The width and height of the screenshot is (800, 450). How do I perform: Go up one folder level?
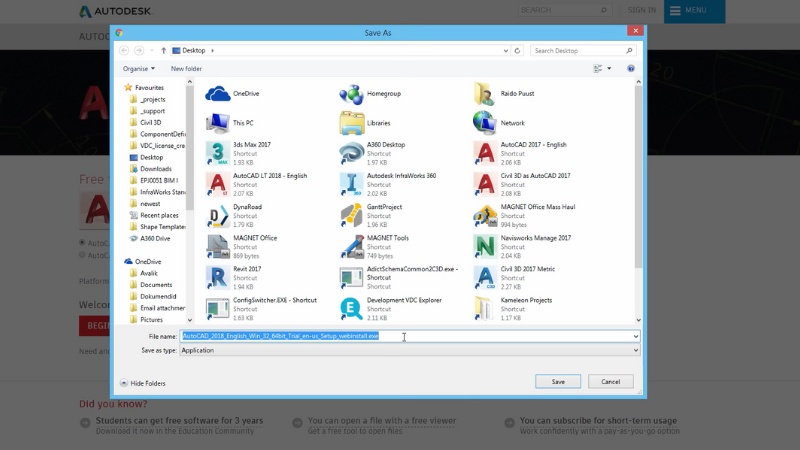point(163,51)
